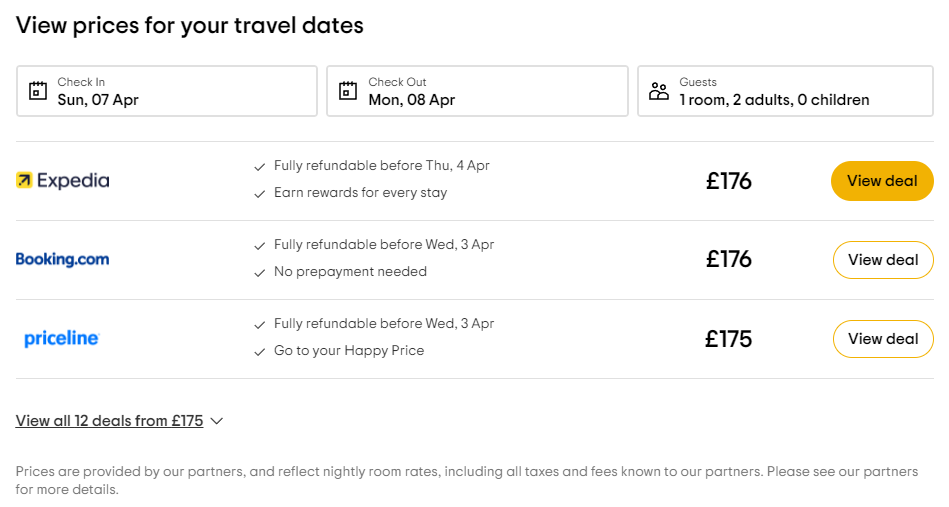Click checkmark beside Earn rewards for every stay
Viewport: 949px width, 507px height.
260,193
